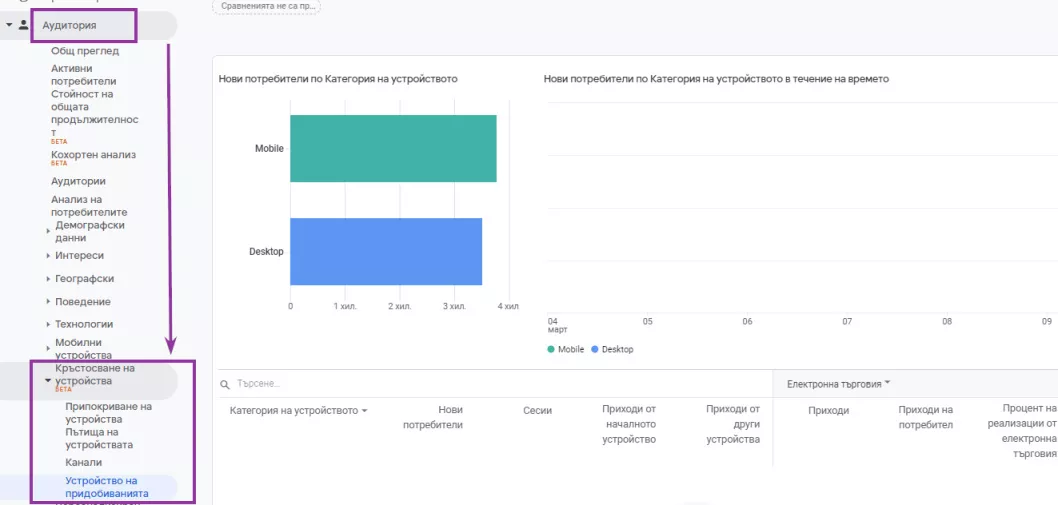Click the green Mobile bar in chart

[393, 149]
